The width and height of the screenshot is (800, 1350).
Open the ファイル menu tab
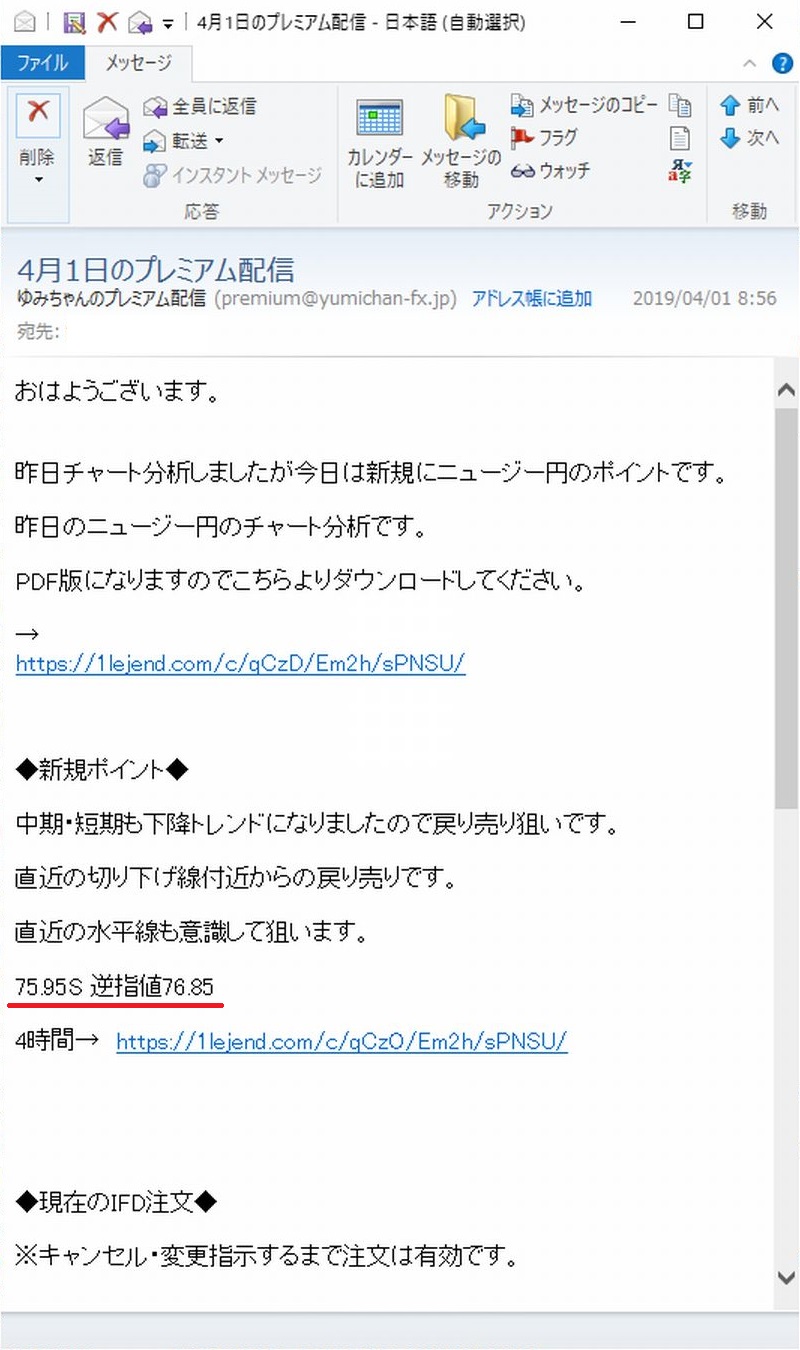tap(41, 63)
